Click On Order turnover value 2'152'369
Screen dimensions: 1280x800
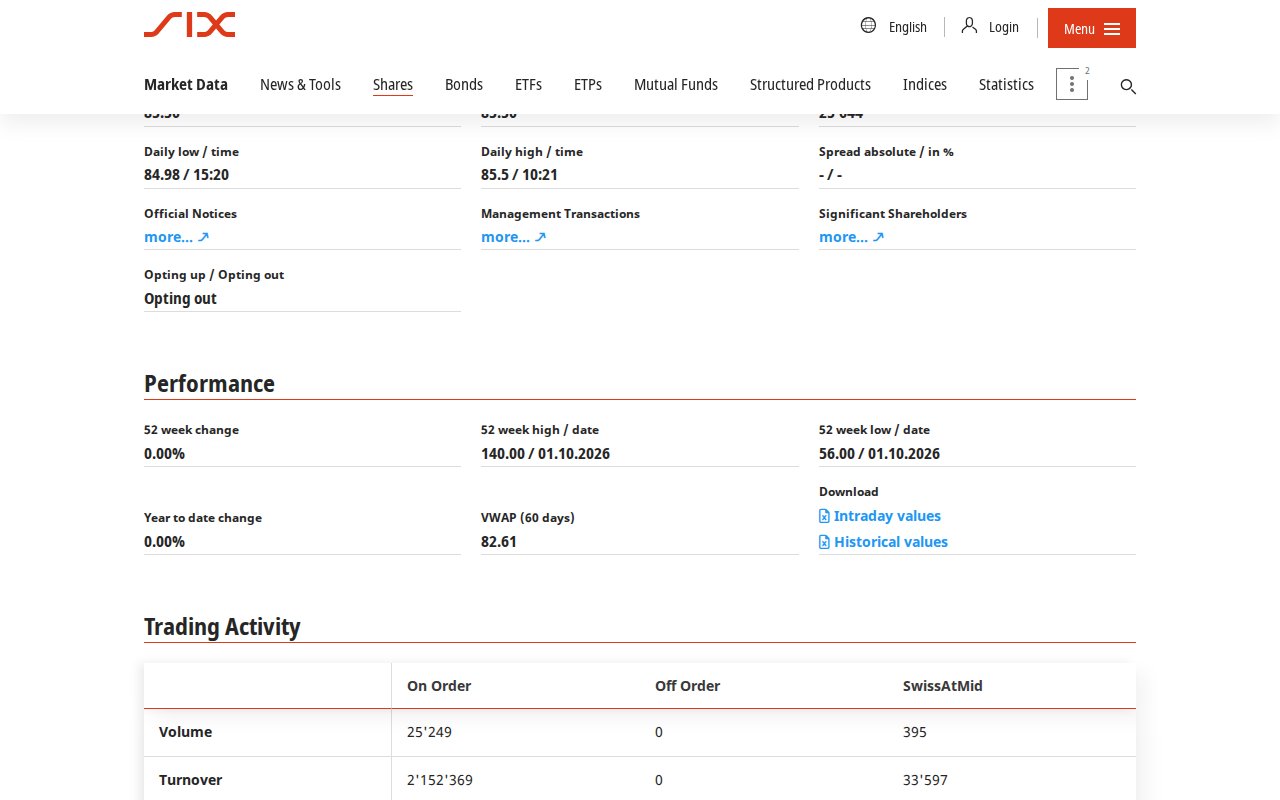(440, 780)
